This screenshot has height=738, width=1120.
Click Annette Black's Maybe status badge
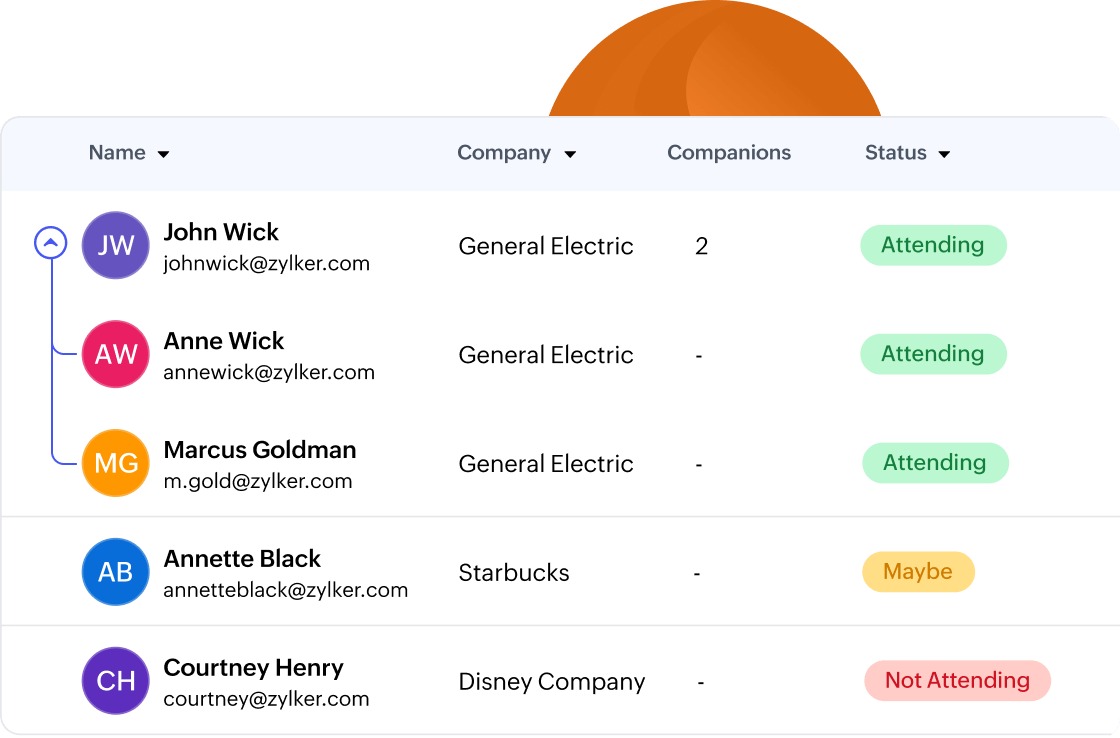pos(917,572)
